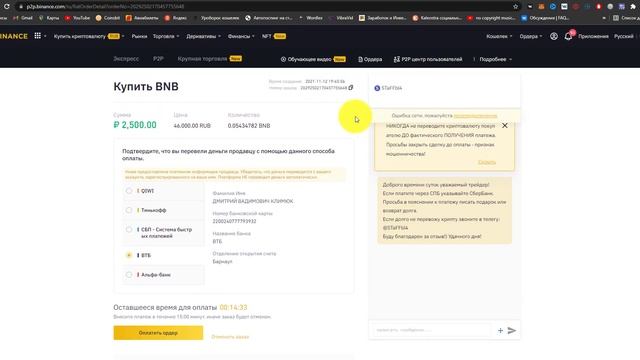Click the seller greeting message in chat
Viewport: 640px width, 360px height.
(x=444, y=211)
